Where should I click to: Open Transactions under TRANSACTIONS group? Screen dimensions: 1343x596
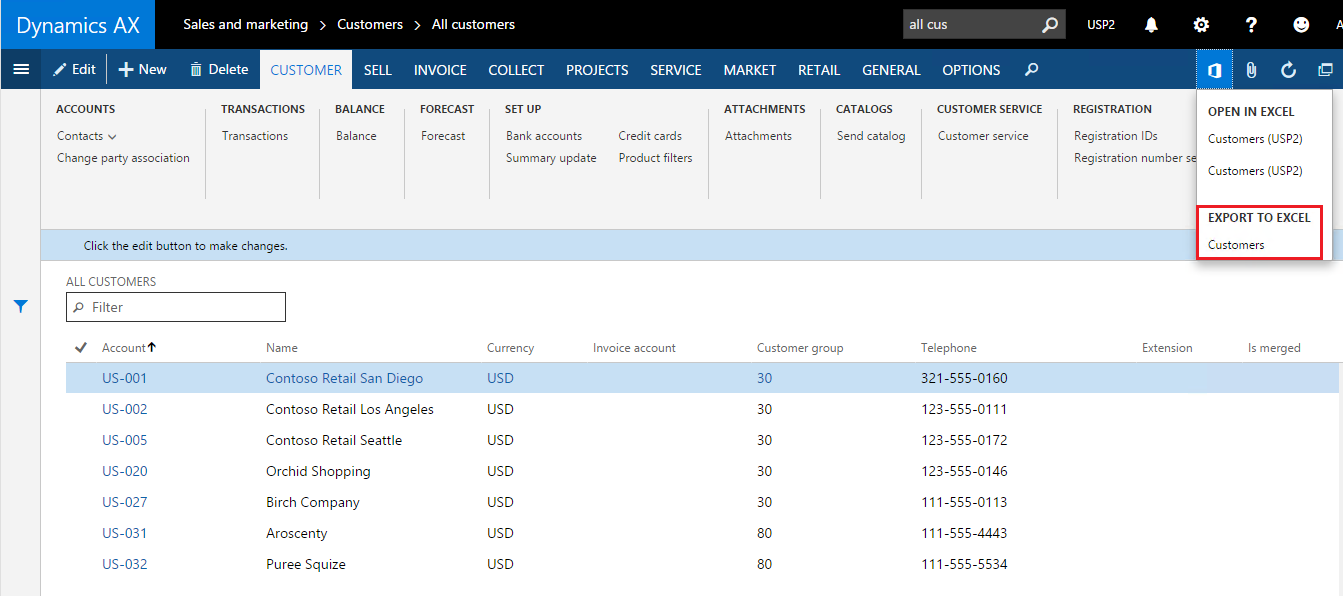pyautogui.click(x=255, y=136)
